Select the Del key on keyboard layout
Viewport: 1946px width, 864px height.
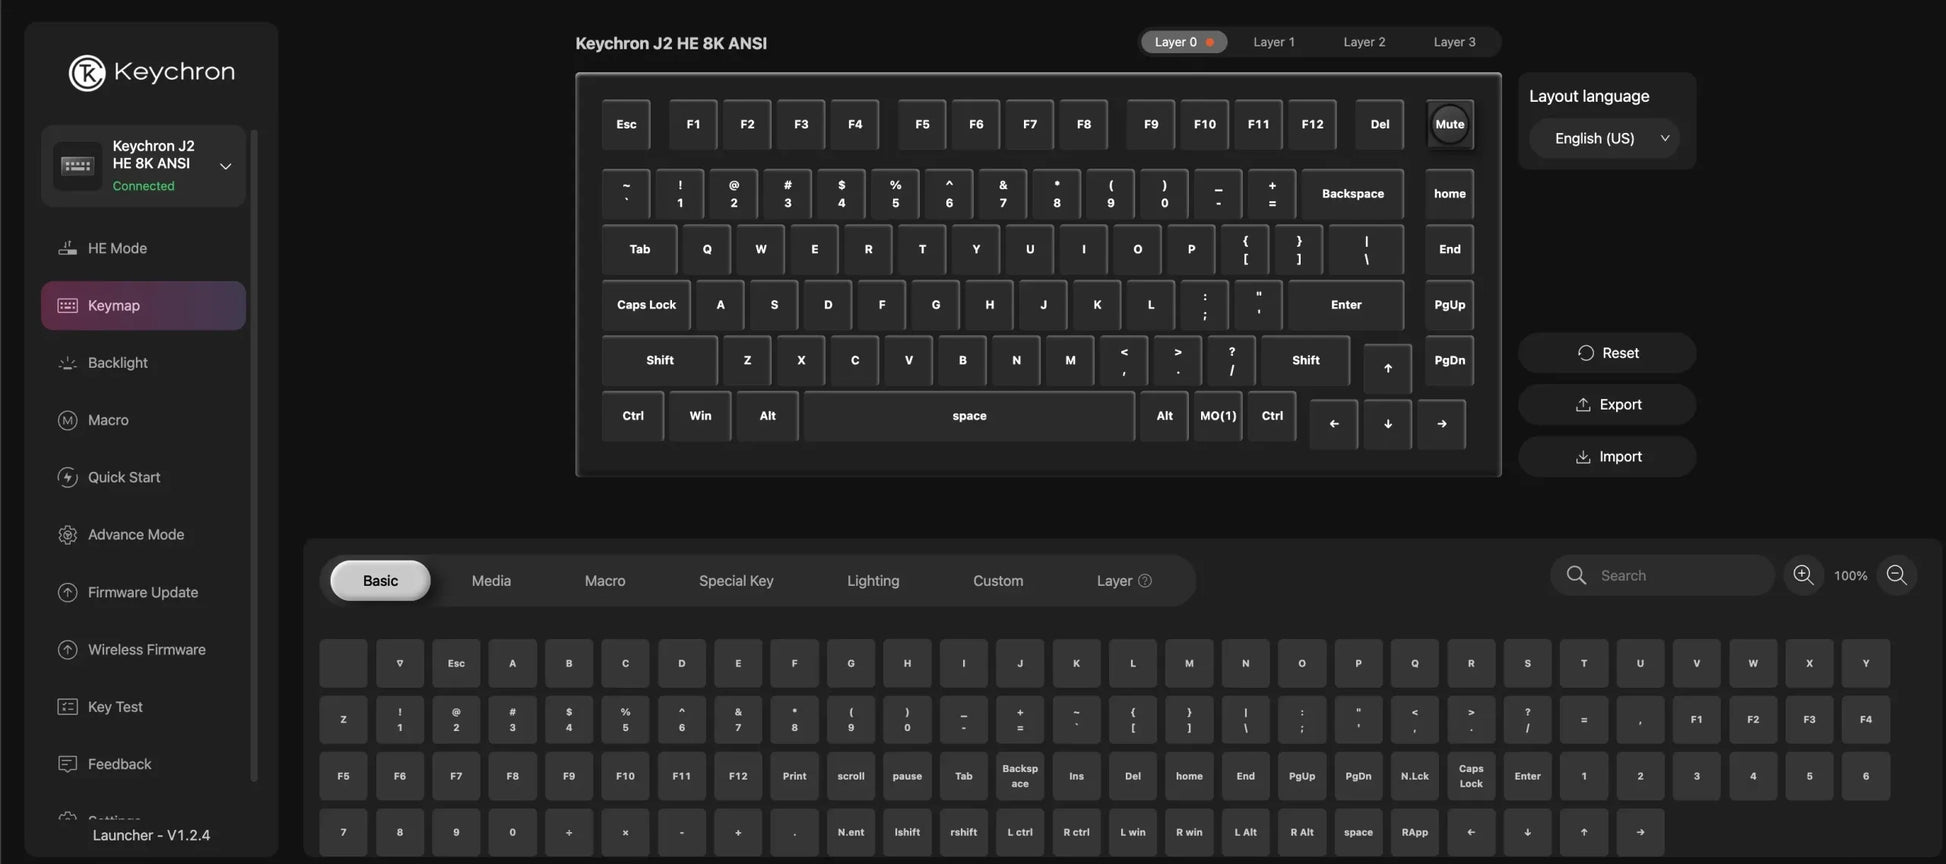1379,125
